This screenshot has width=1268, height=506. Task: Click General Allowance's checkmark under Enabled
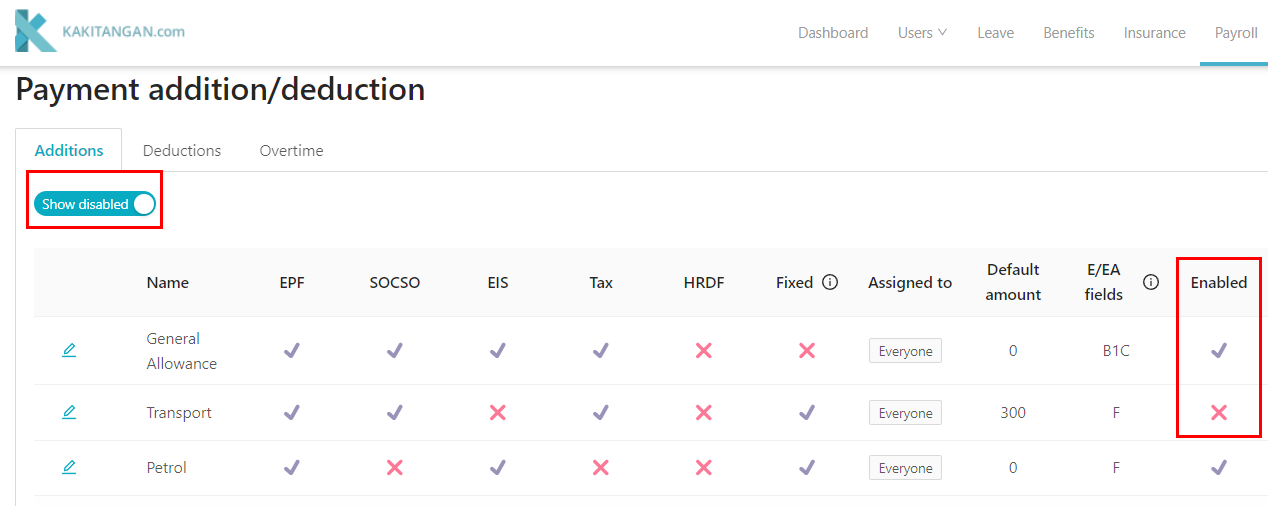tap(1218, 350)
